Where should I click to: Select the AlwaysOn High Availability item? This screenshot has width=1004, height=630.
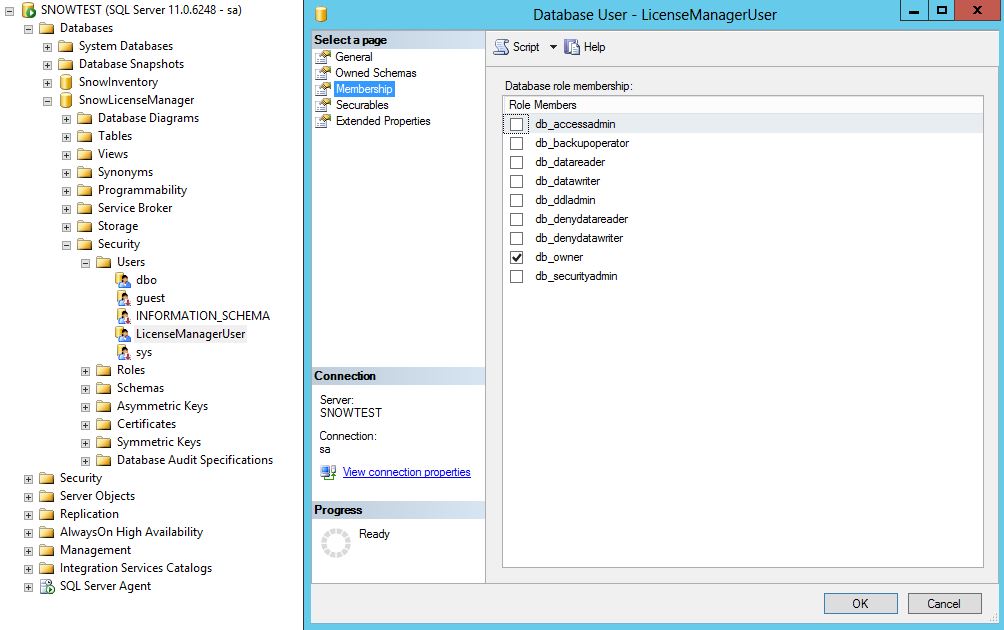click(131, 532)
